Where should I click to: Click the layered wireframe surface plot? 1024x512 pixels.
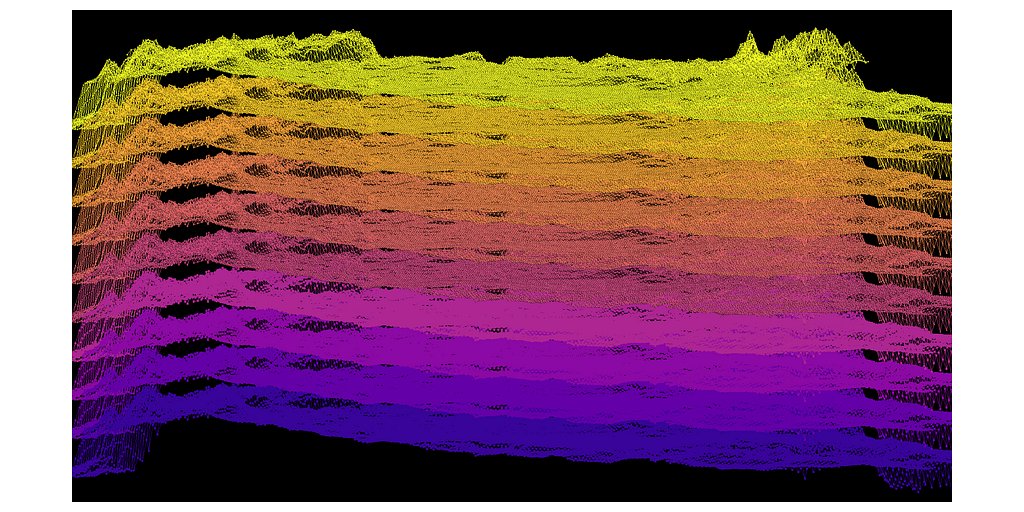point(511,256)
